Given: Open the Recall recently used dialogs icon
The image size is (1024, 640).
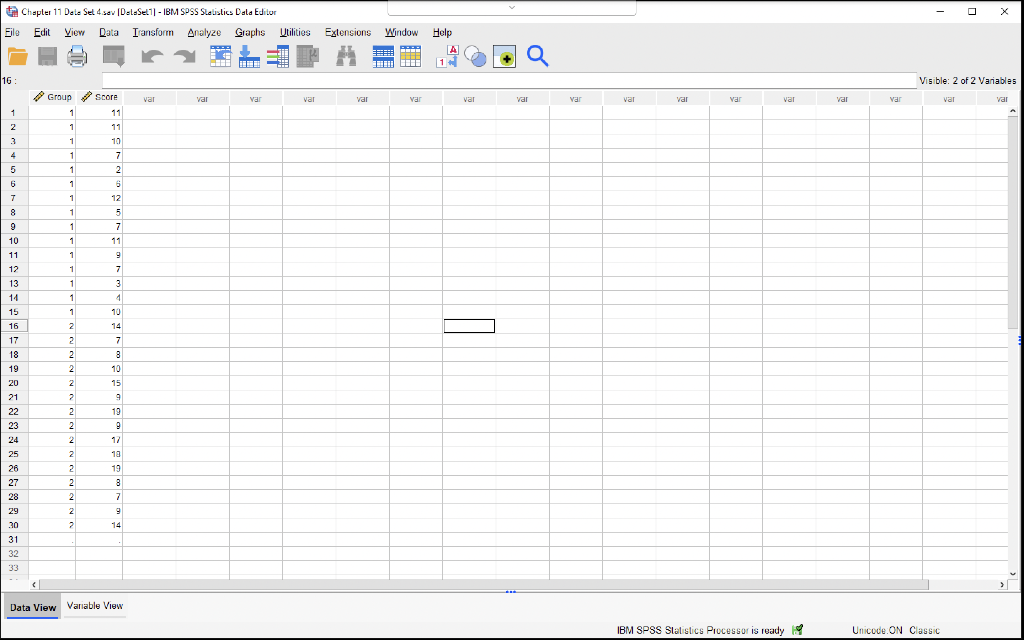Looking at the screenshot, I should (113, 56).
